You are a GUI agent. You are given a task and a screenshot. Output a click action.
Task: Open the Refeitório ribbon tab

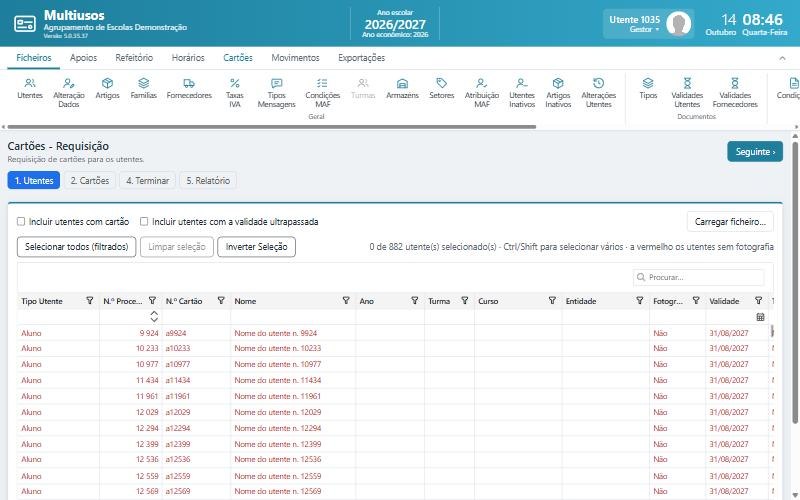pyautogui.click(x=134, y=58)
